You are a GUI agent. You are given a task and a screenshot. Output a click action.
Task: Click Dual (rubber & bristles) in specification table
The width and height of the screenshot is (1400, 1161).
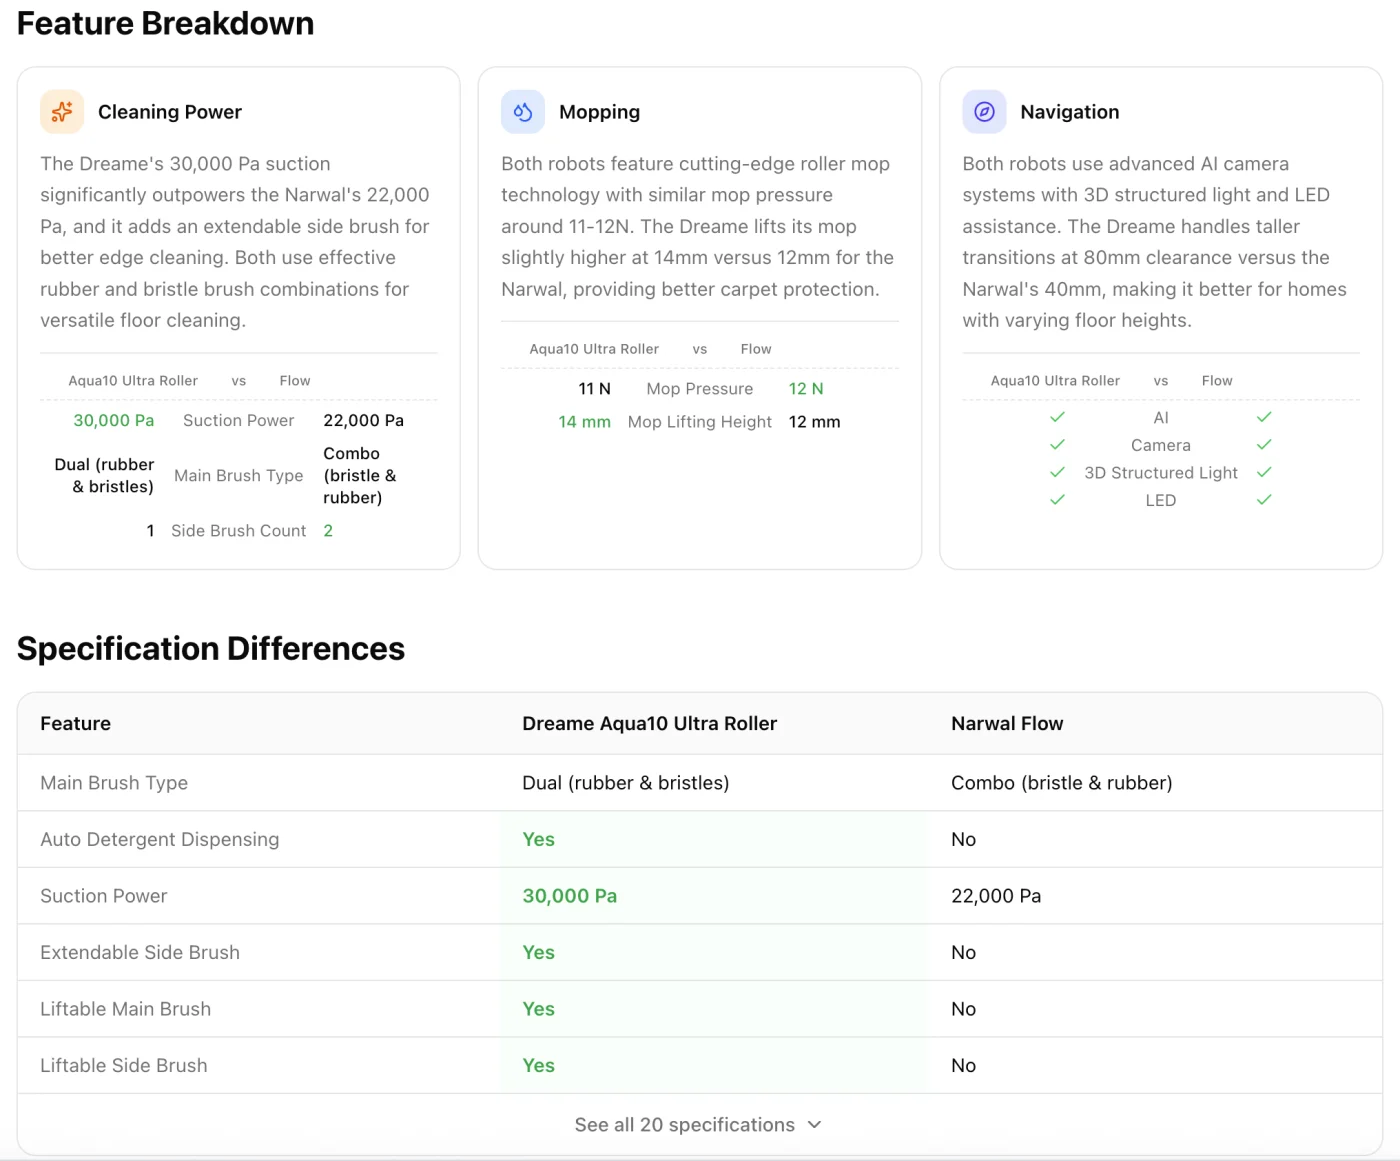tap(626, 783)
